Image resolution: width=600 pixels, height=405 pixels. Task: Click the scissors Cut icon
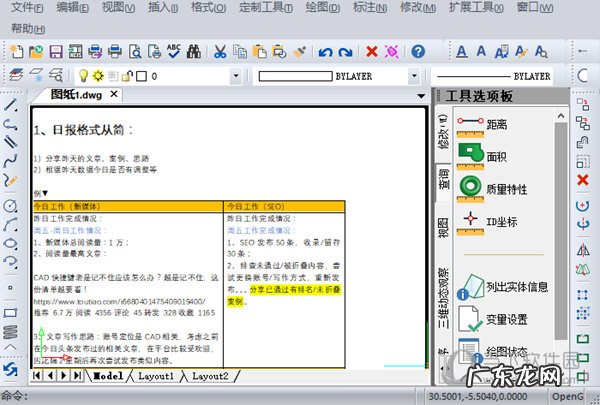tap(220, 51)
